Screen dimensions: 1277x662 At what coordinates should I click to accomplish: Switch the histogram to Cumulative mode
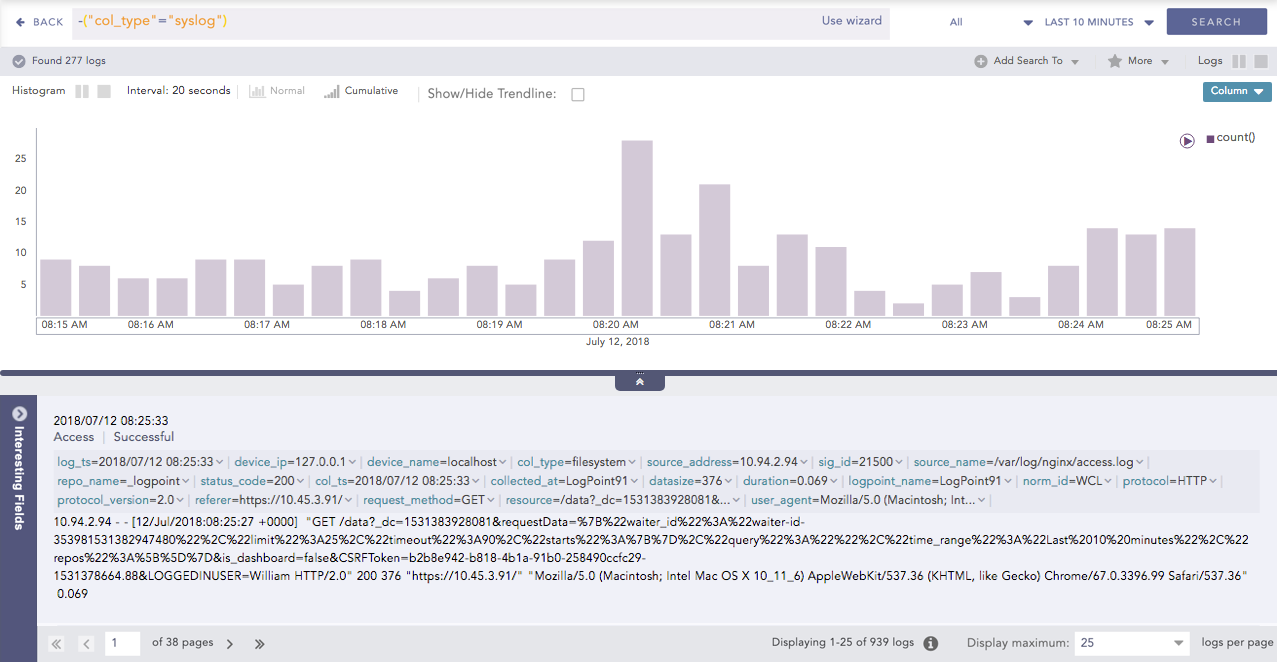pos(360,91)
